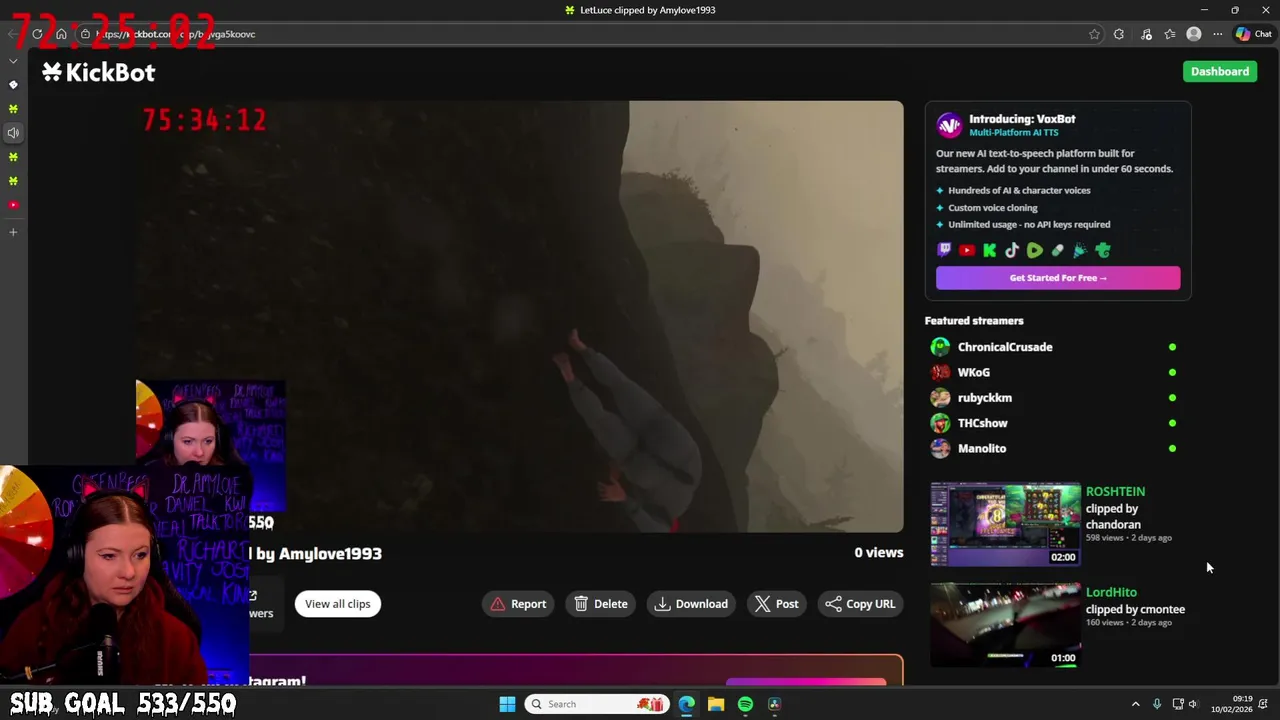This screenshot has width=1280, height=720.
Task: Show hidden system tray icons
Action: (x=1135, y=704)
